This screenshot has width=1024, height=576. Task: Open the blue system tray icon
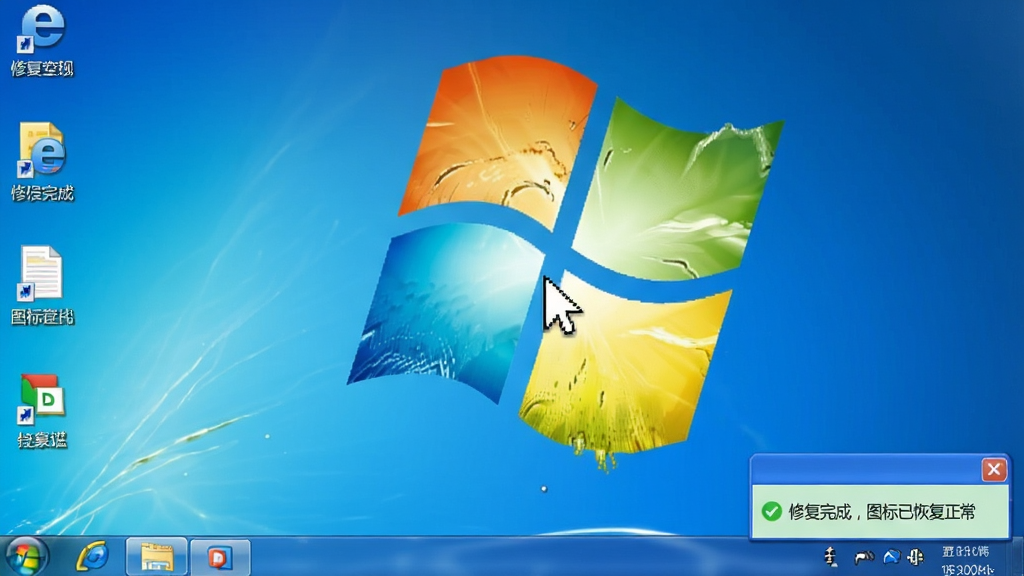click(x=891, y=557)
